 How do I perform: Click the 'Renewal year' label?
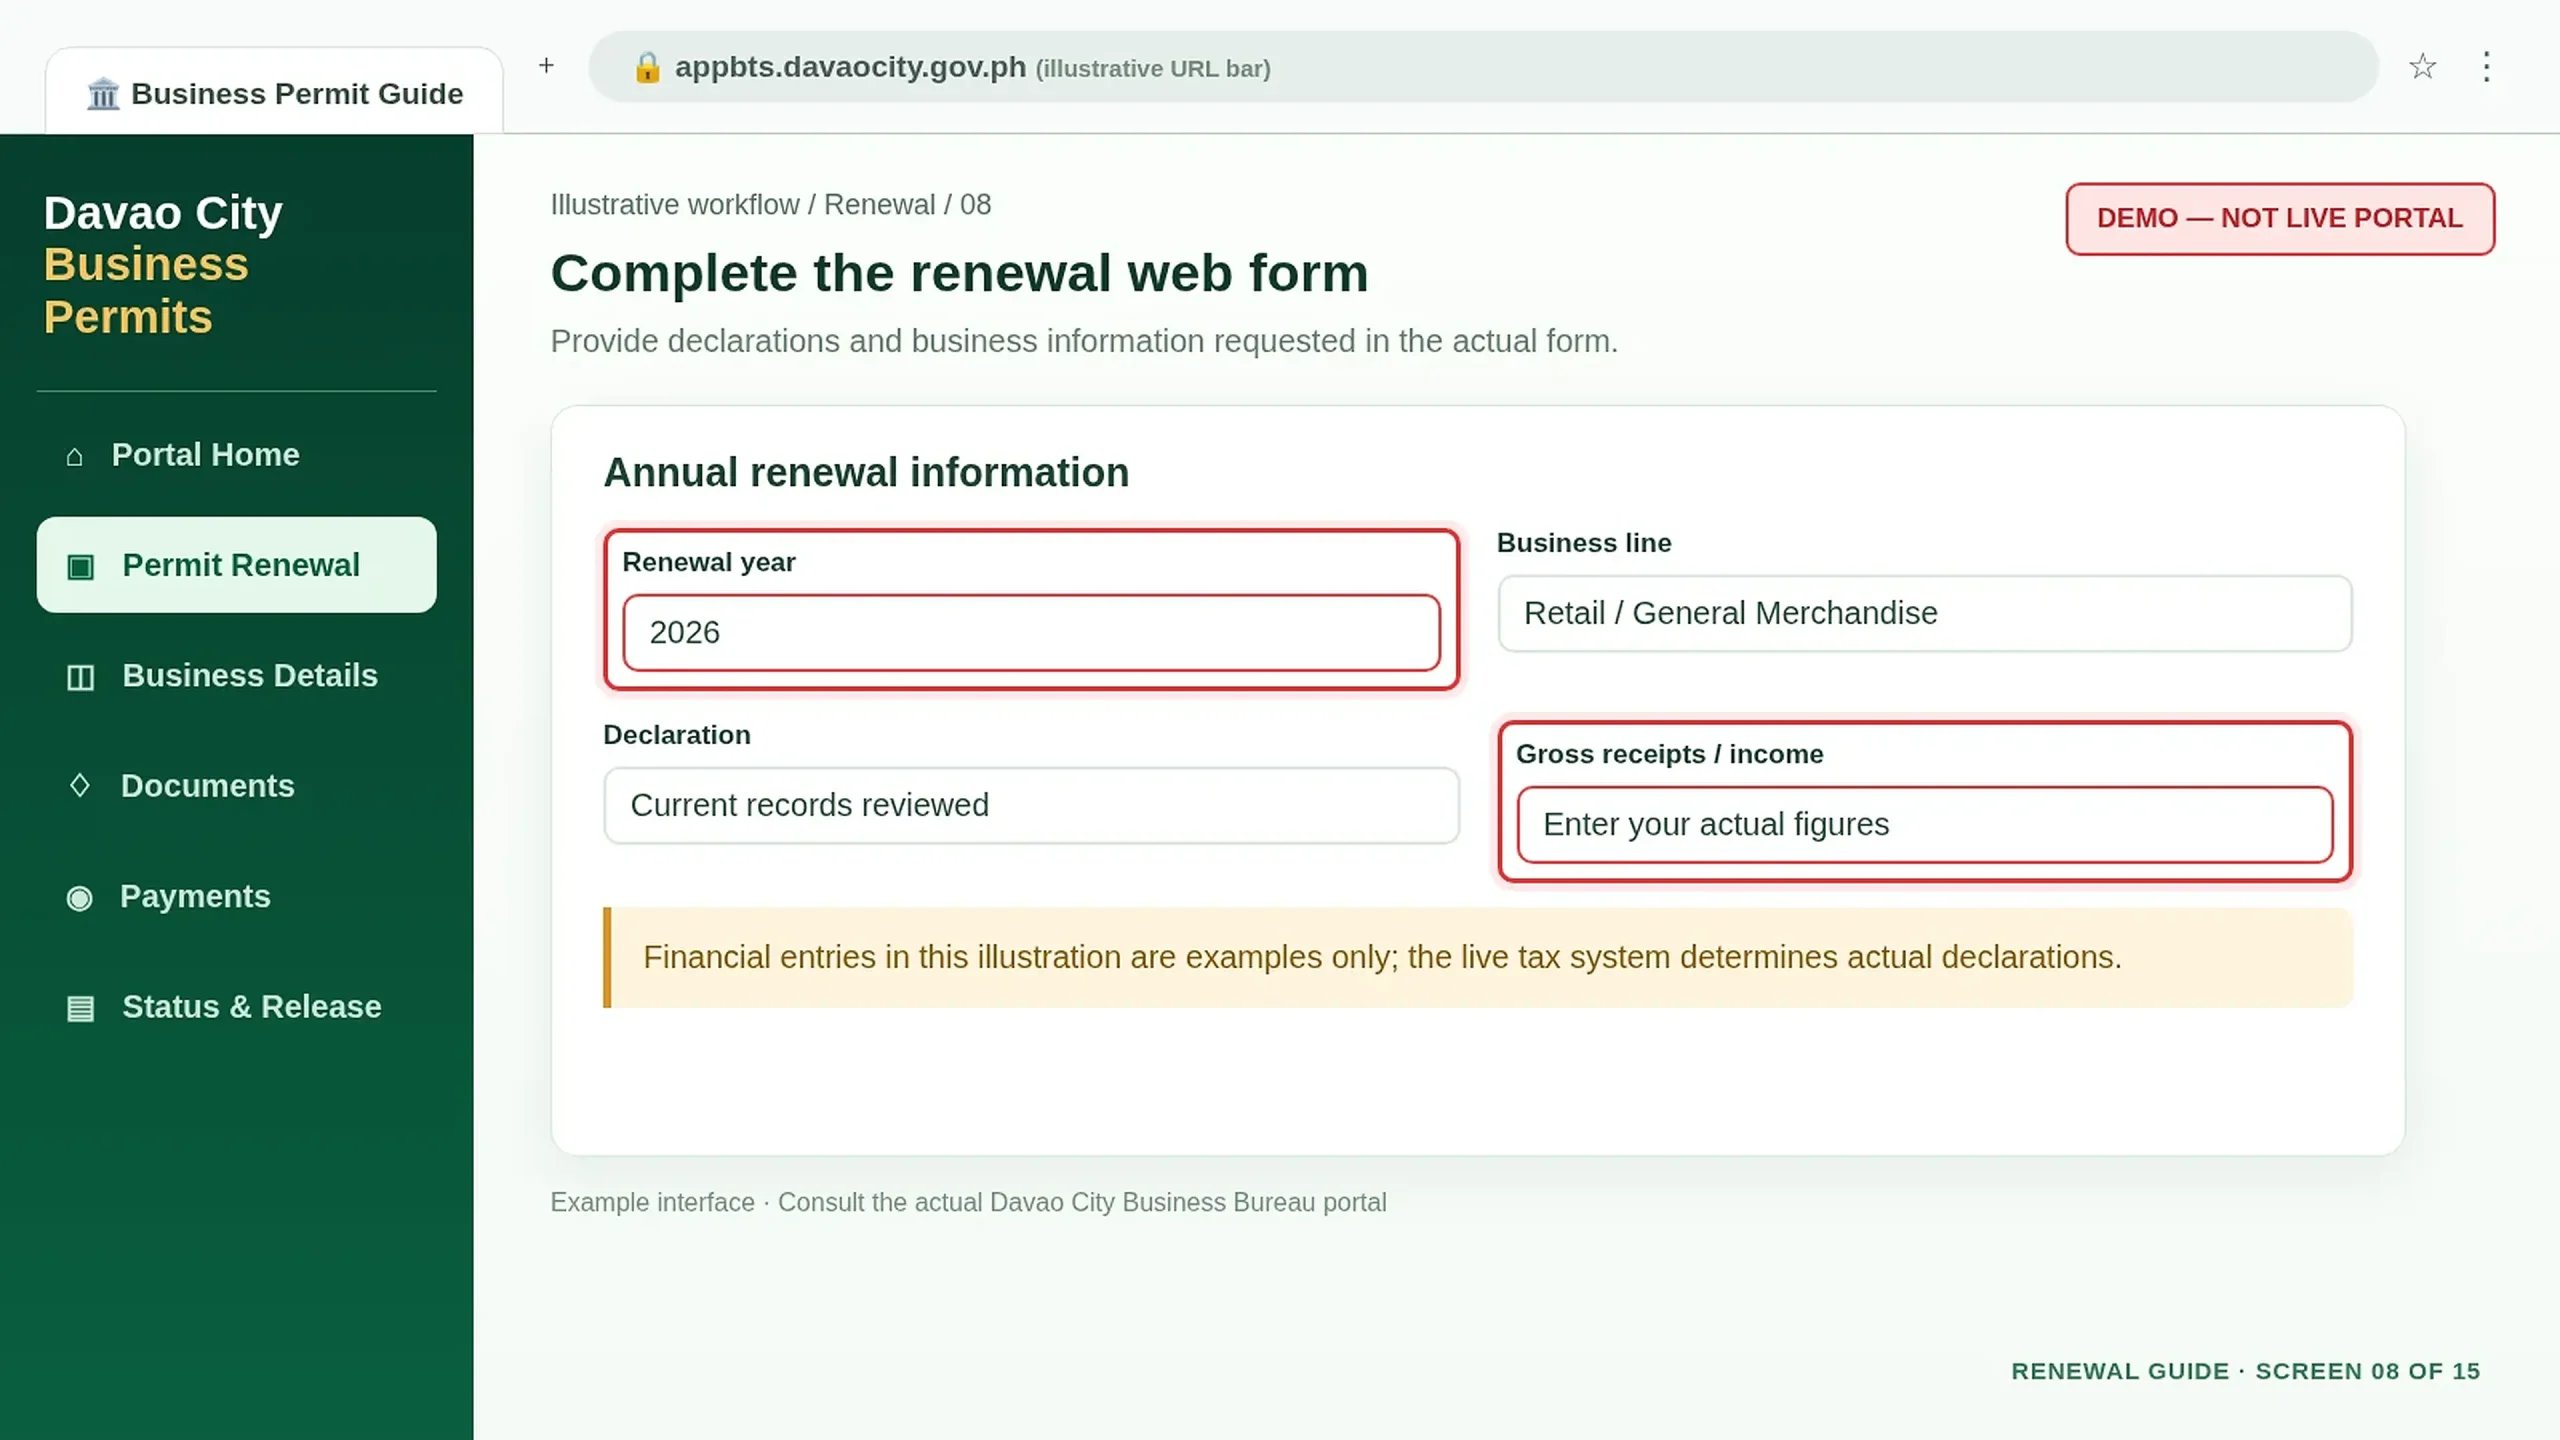[709, 563]
